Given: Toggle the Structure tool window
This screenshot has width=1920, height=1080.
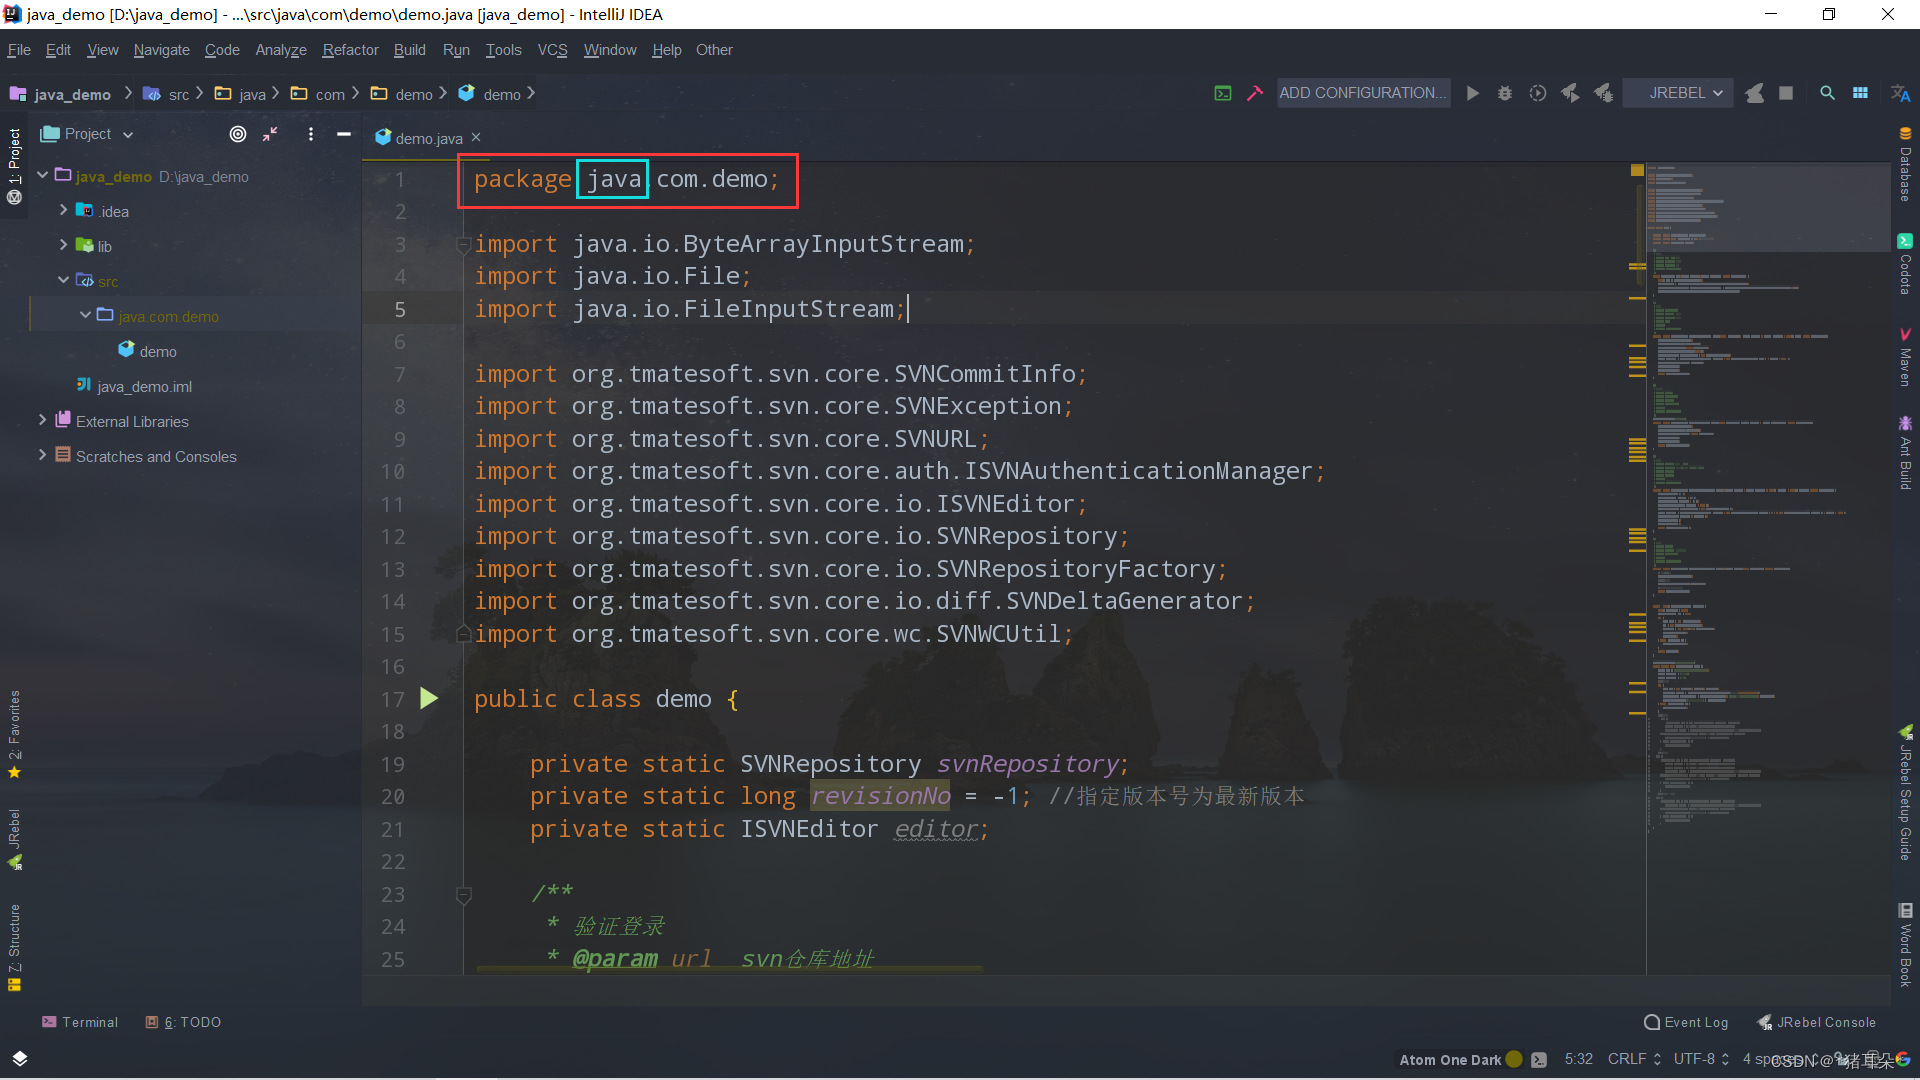Looking at the screenshot, I should click(14, 945).
